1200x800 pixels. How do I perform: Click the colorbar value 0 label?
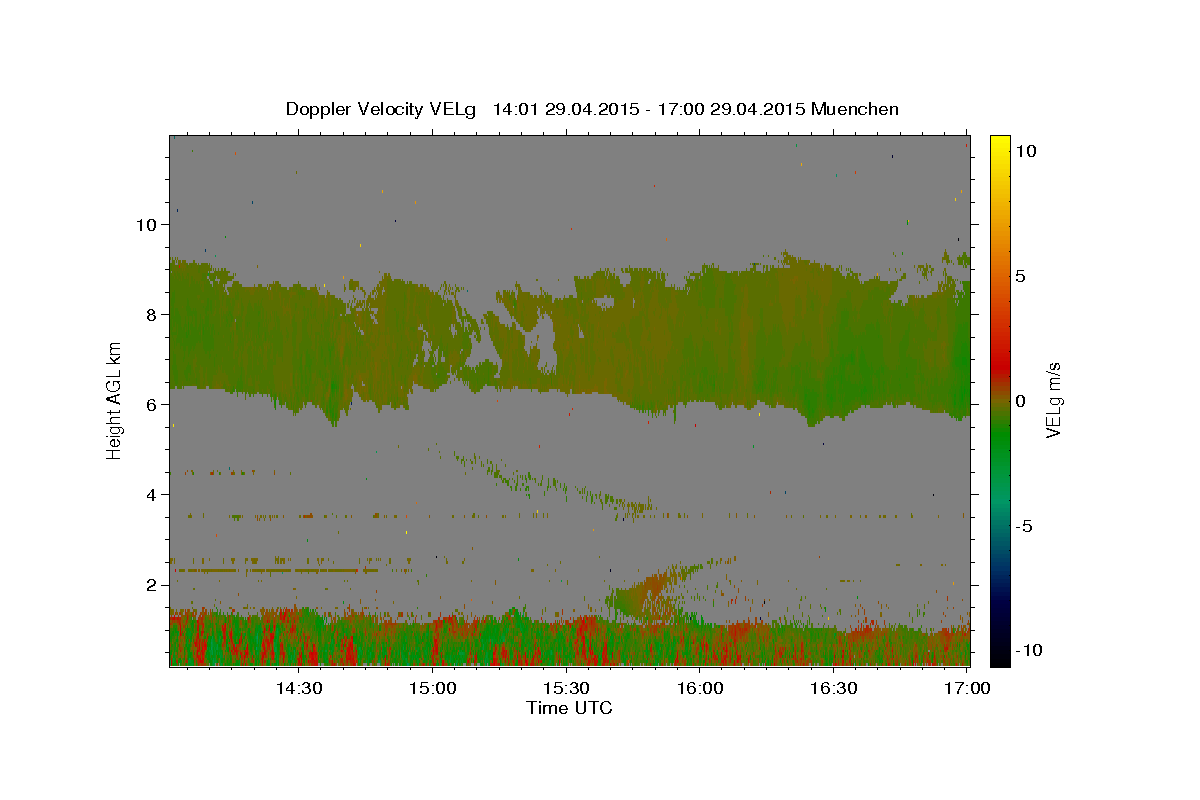[1021, 401]
